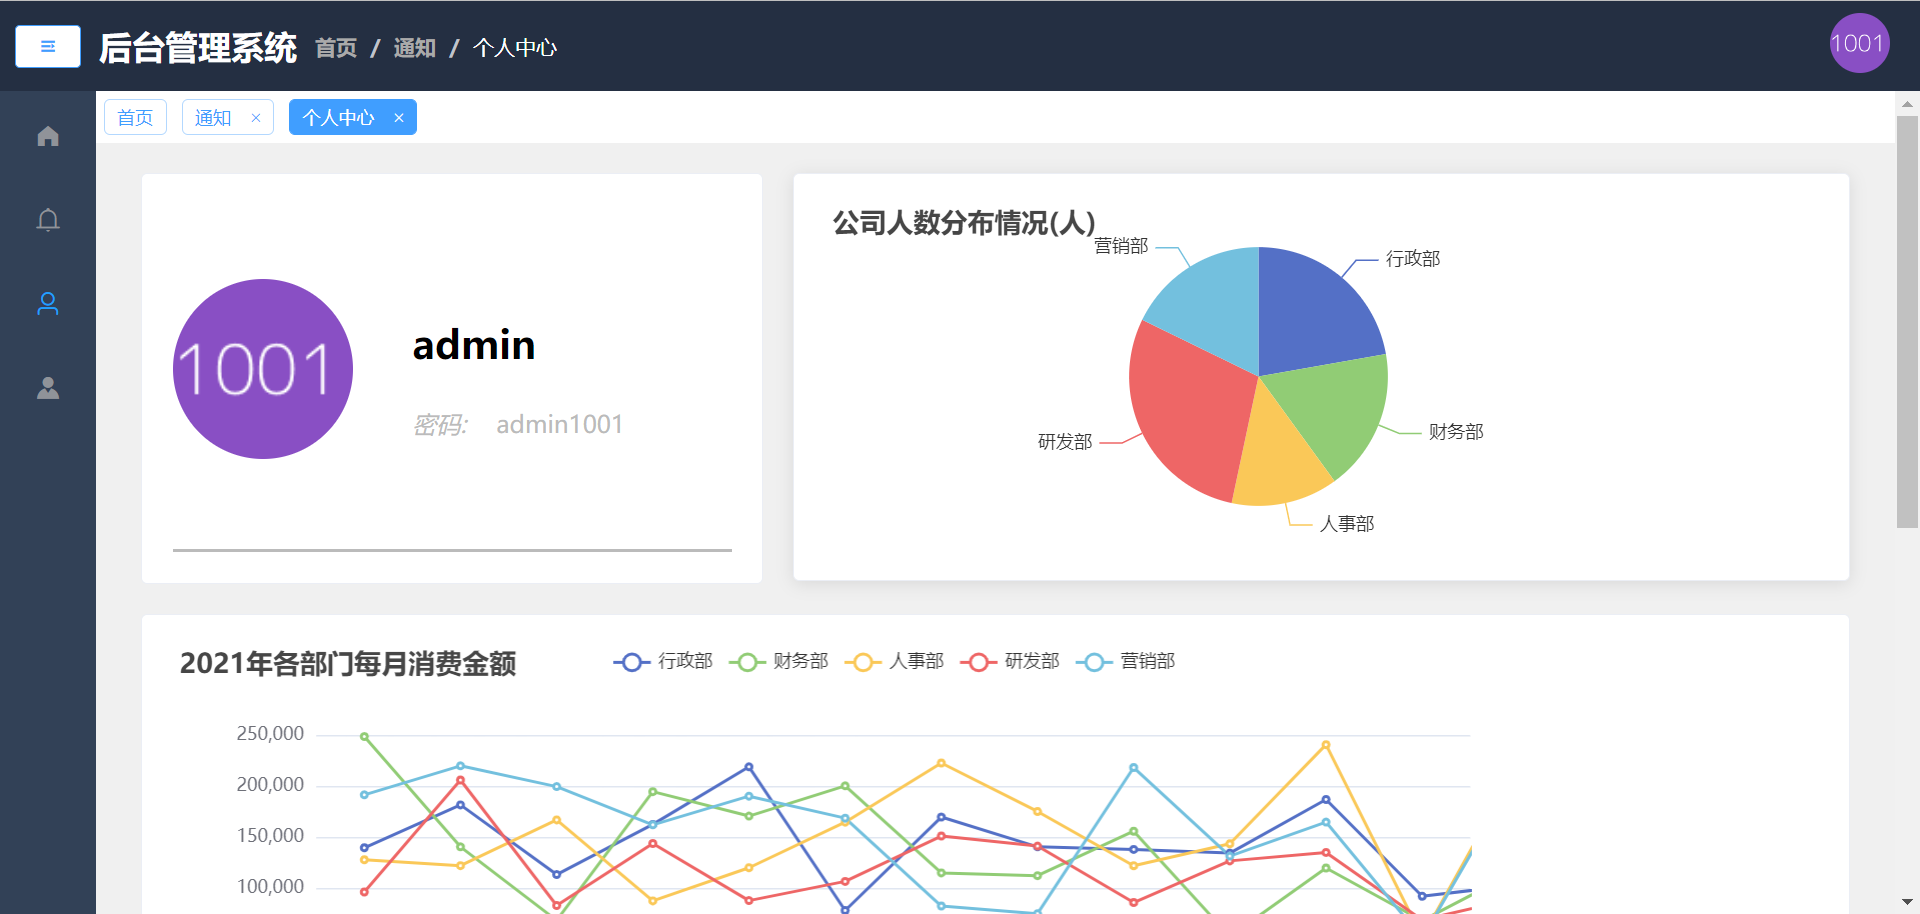Image resolution: width=1920 pixels, height=914 pixels.
Task: Toggle 财务部 series in line chart legend
Action: (x=779, y=662)
